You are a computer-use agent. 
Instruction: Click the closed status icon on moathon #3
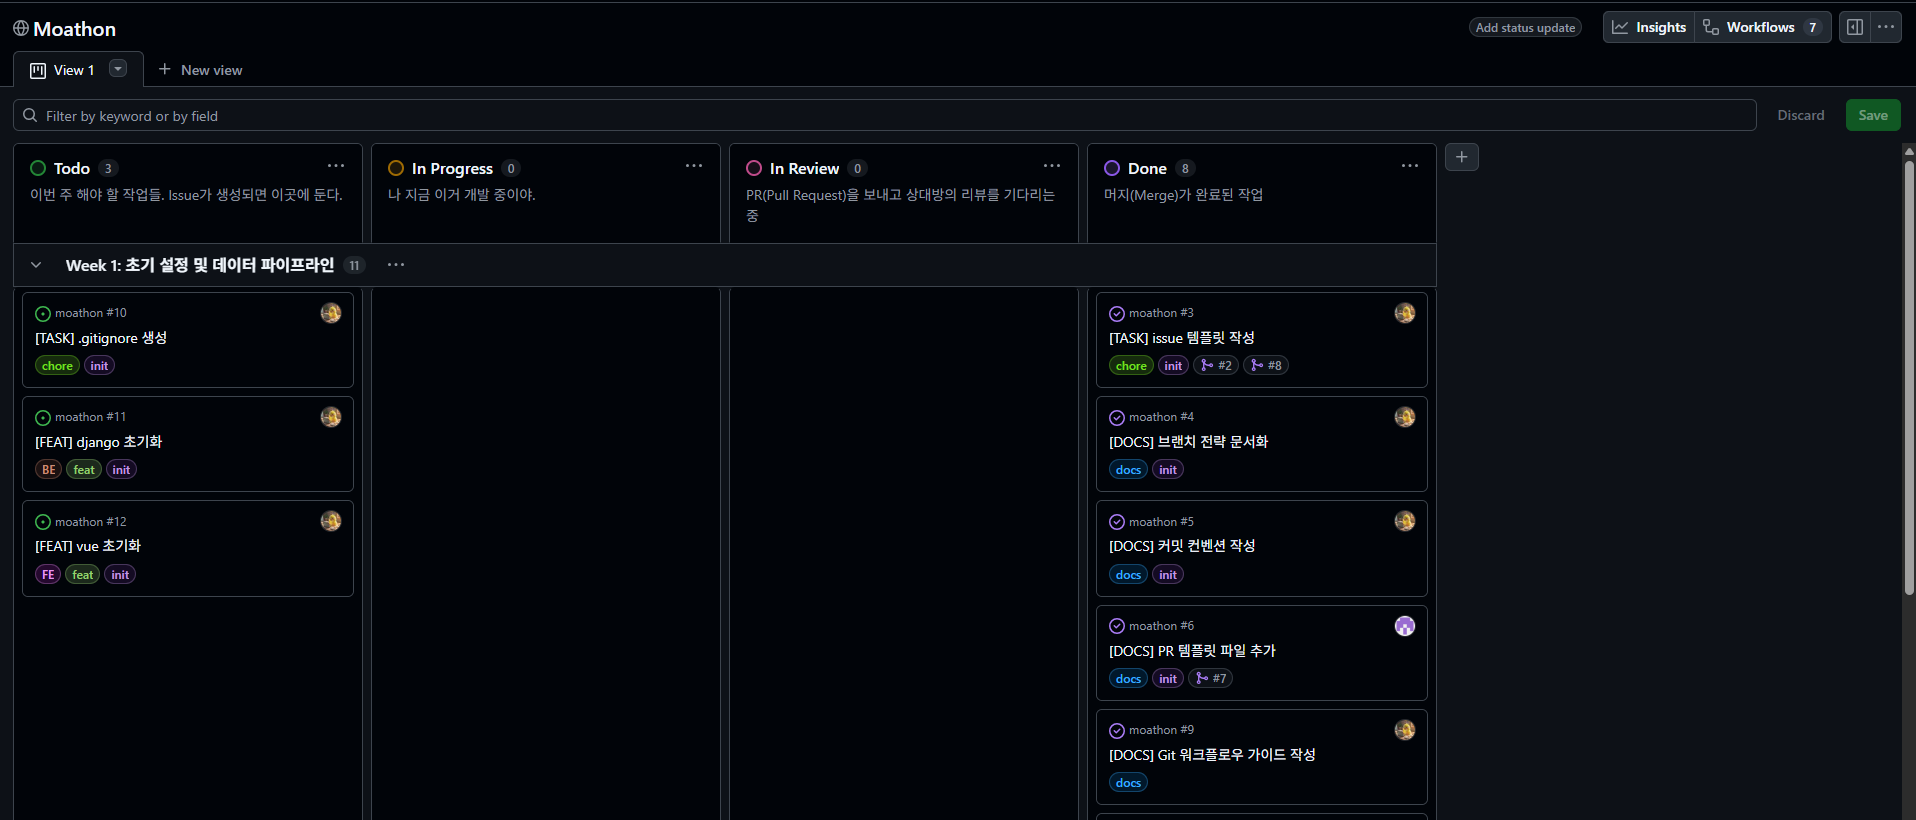pos(1117,314)
